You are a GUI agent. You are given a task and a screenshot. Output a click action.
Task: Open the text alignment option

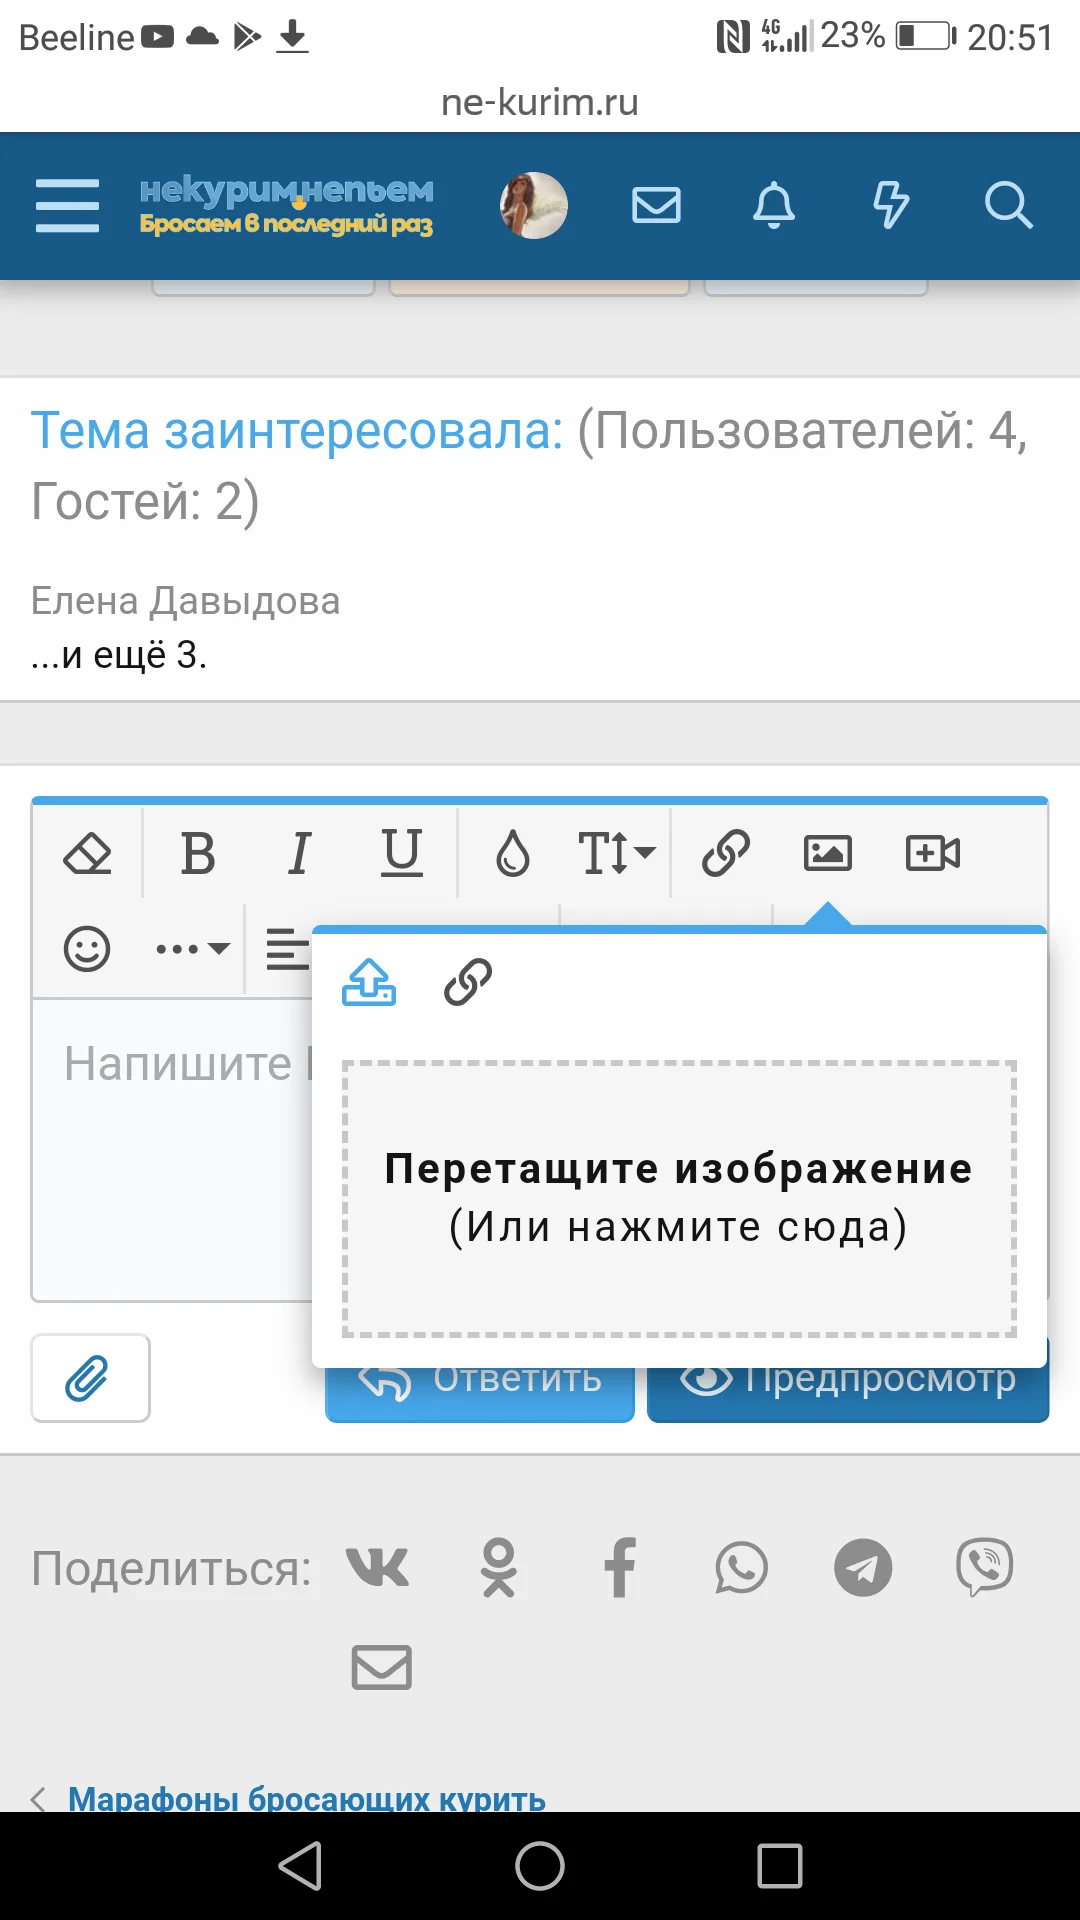pyautogui.click(x=287, y=949)
